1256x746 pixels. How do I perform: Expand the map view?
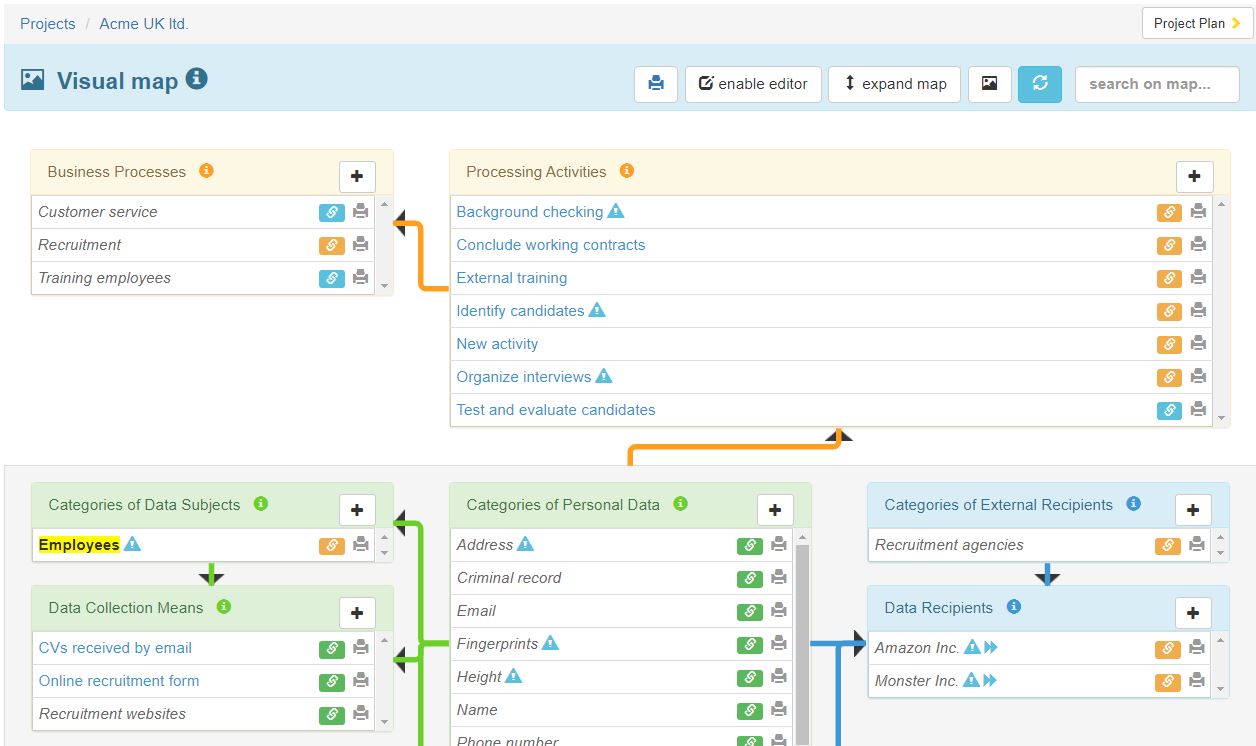pyautogui.click(x=894, y=84)
